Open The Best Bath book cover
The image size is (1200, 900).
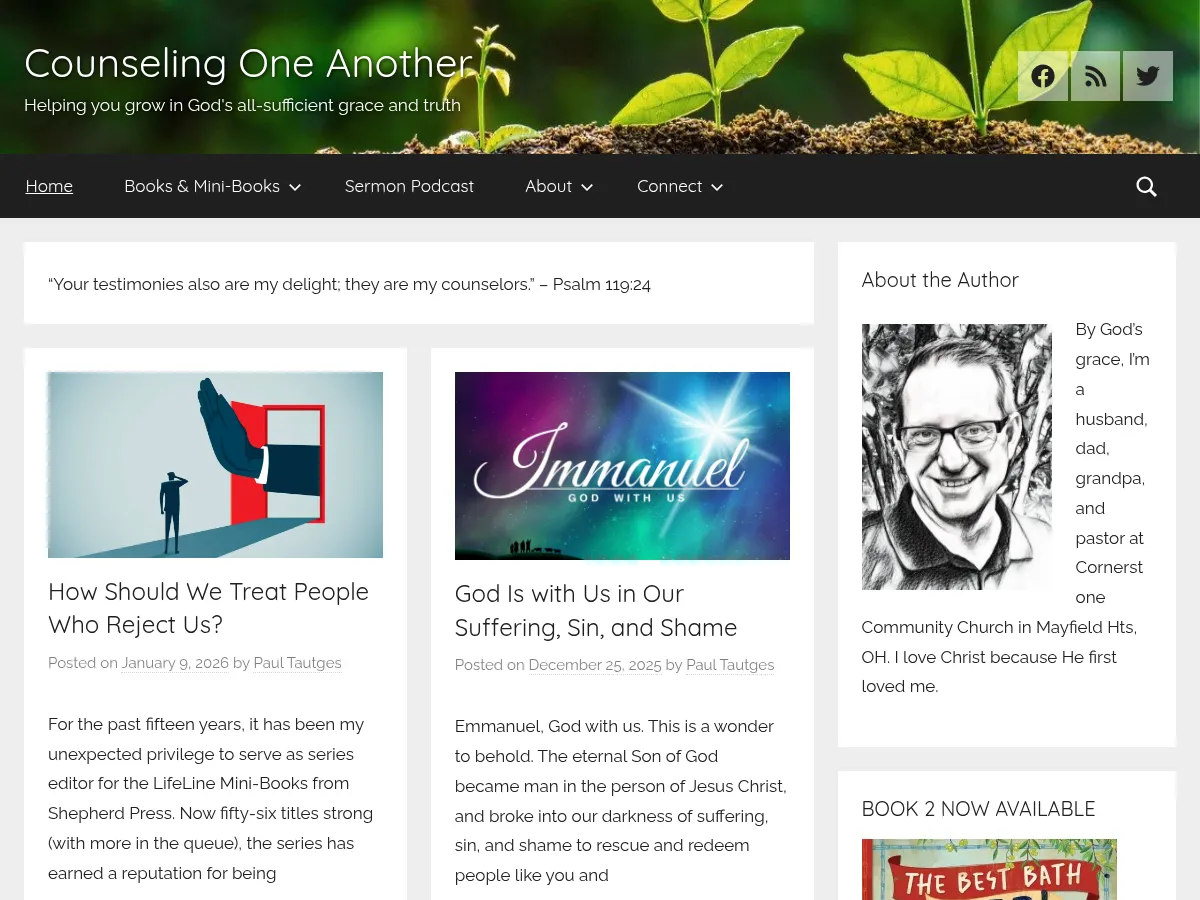coord(989,869)
